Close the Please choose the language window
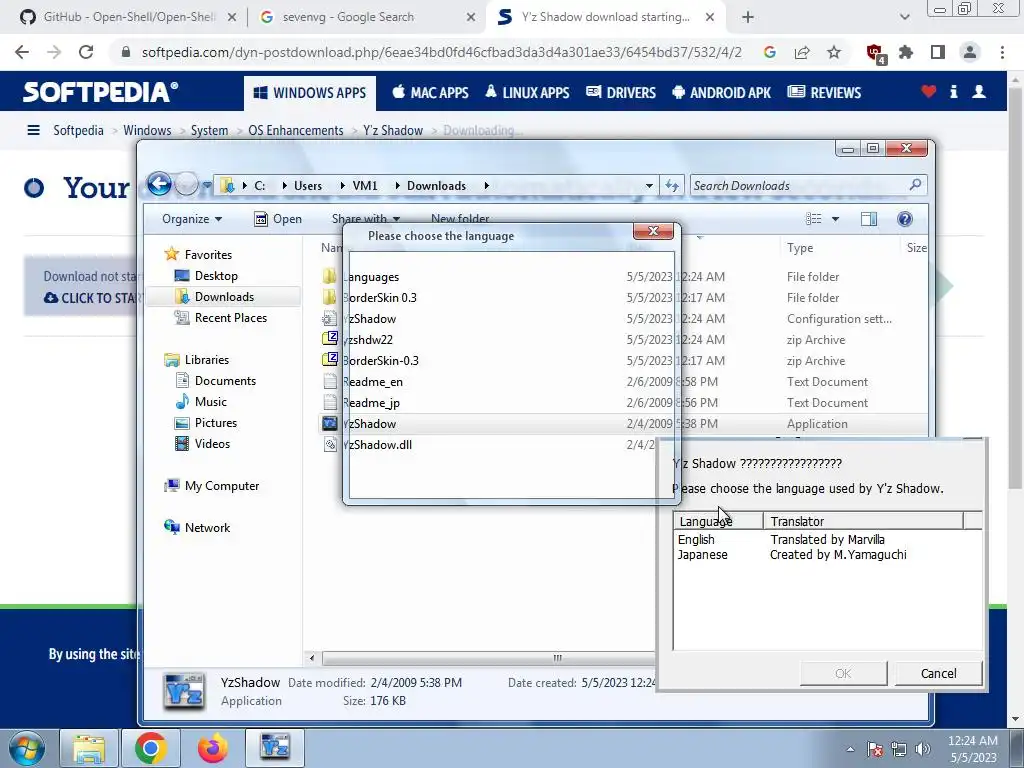This screenshot has width=1024, height=768. pos(652,231)
